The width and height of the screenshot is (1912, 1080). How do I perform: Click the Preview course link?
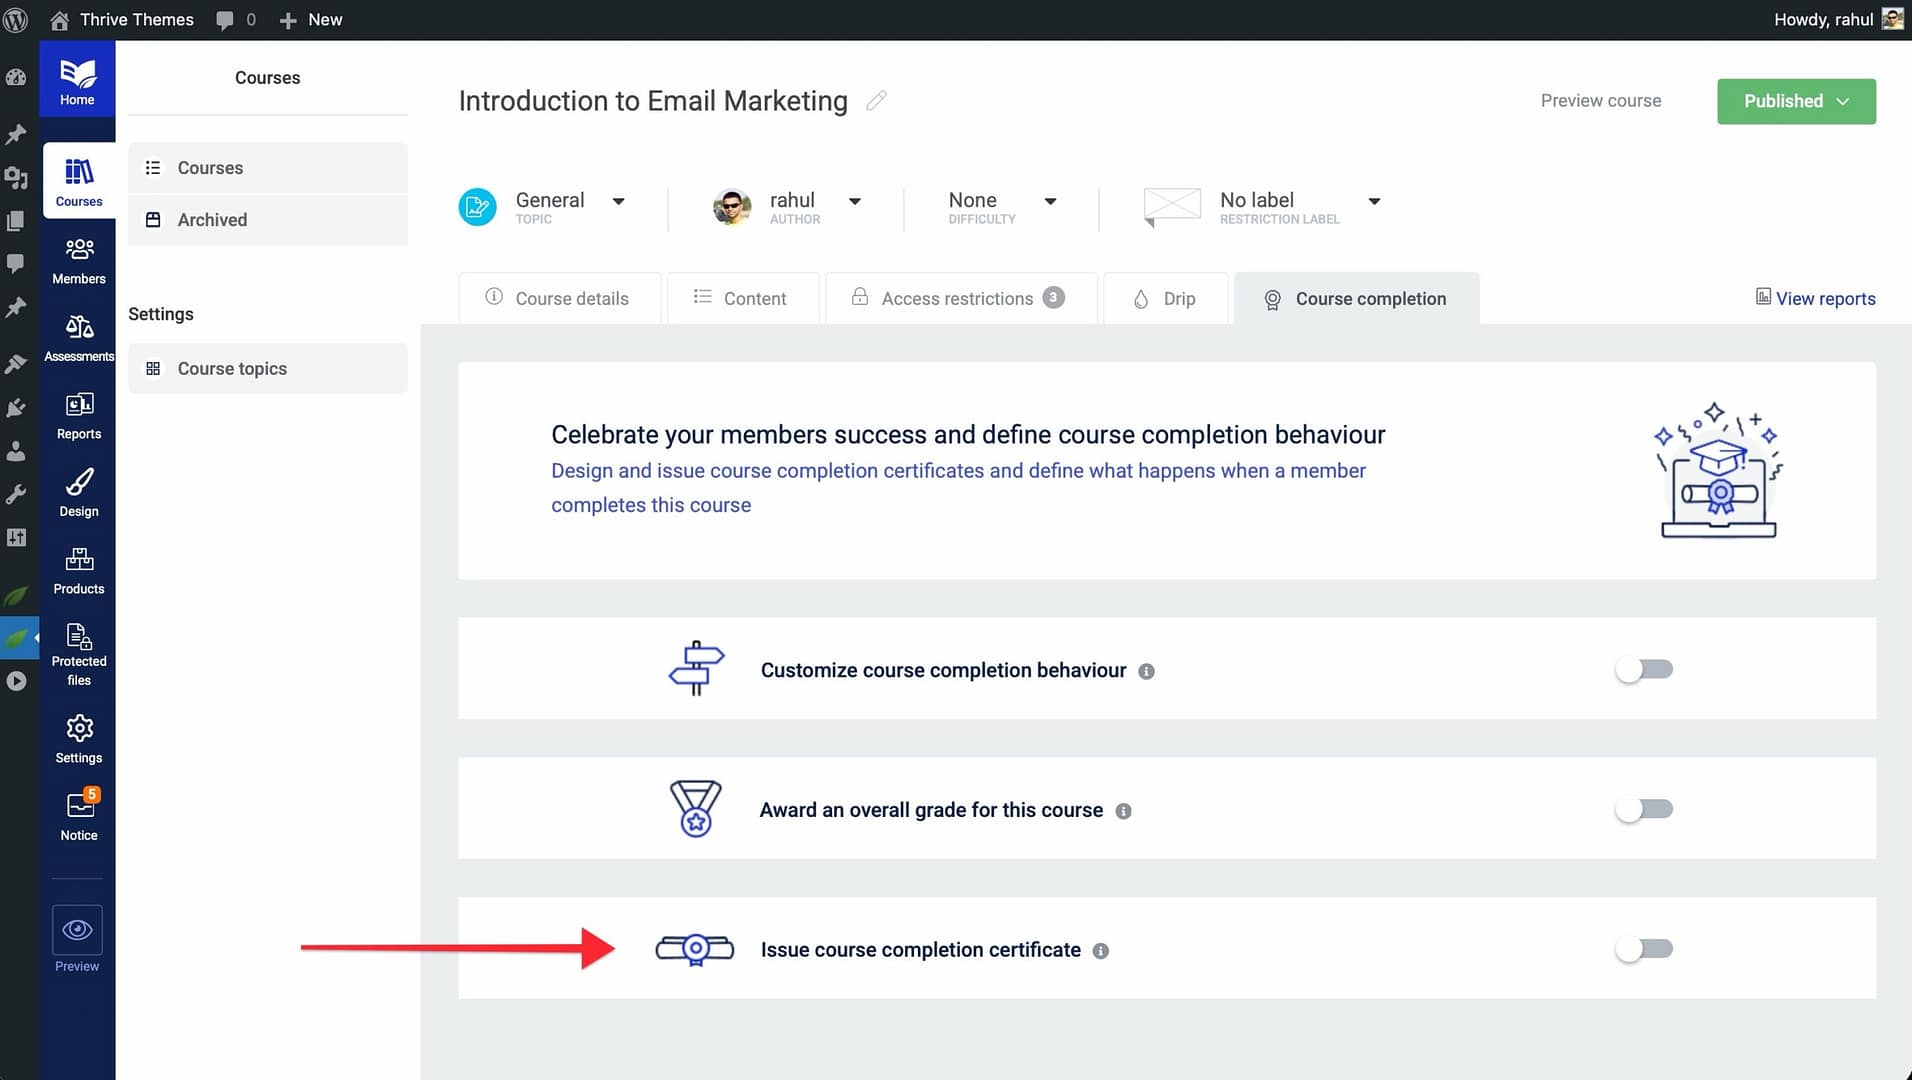(x=1600, y=101)
